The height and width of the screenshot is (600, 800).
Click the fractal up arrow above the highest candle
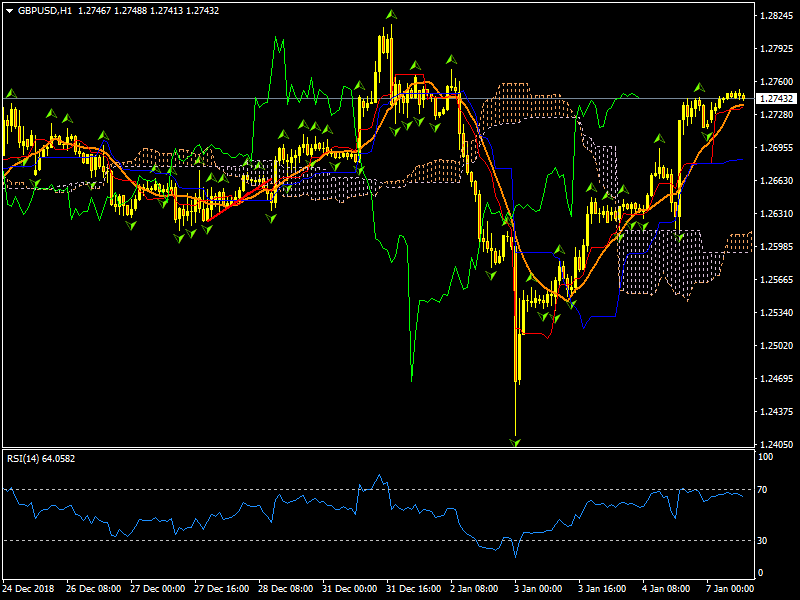[x=390, y=17]
